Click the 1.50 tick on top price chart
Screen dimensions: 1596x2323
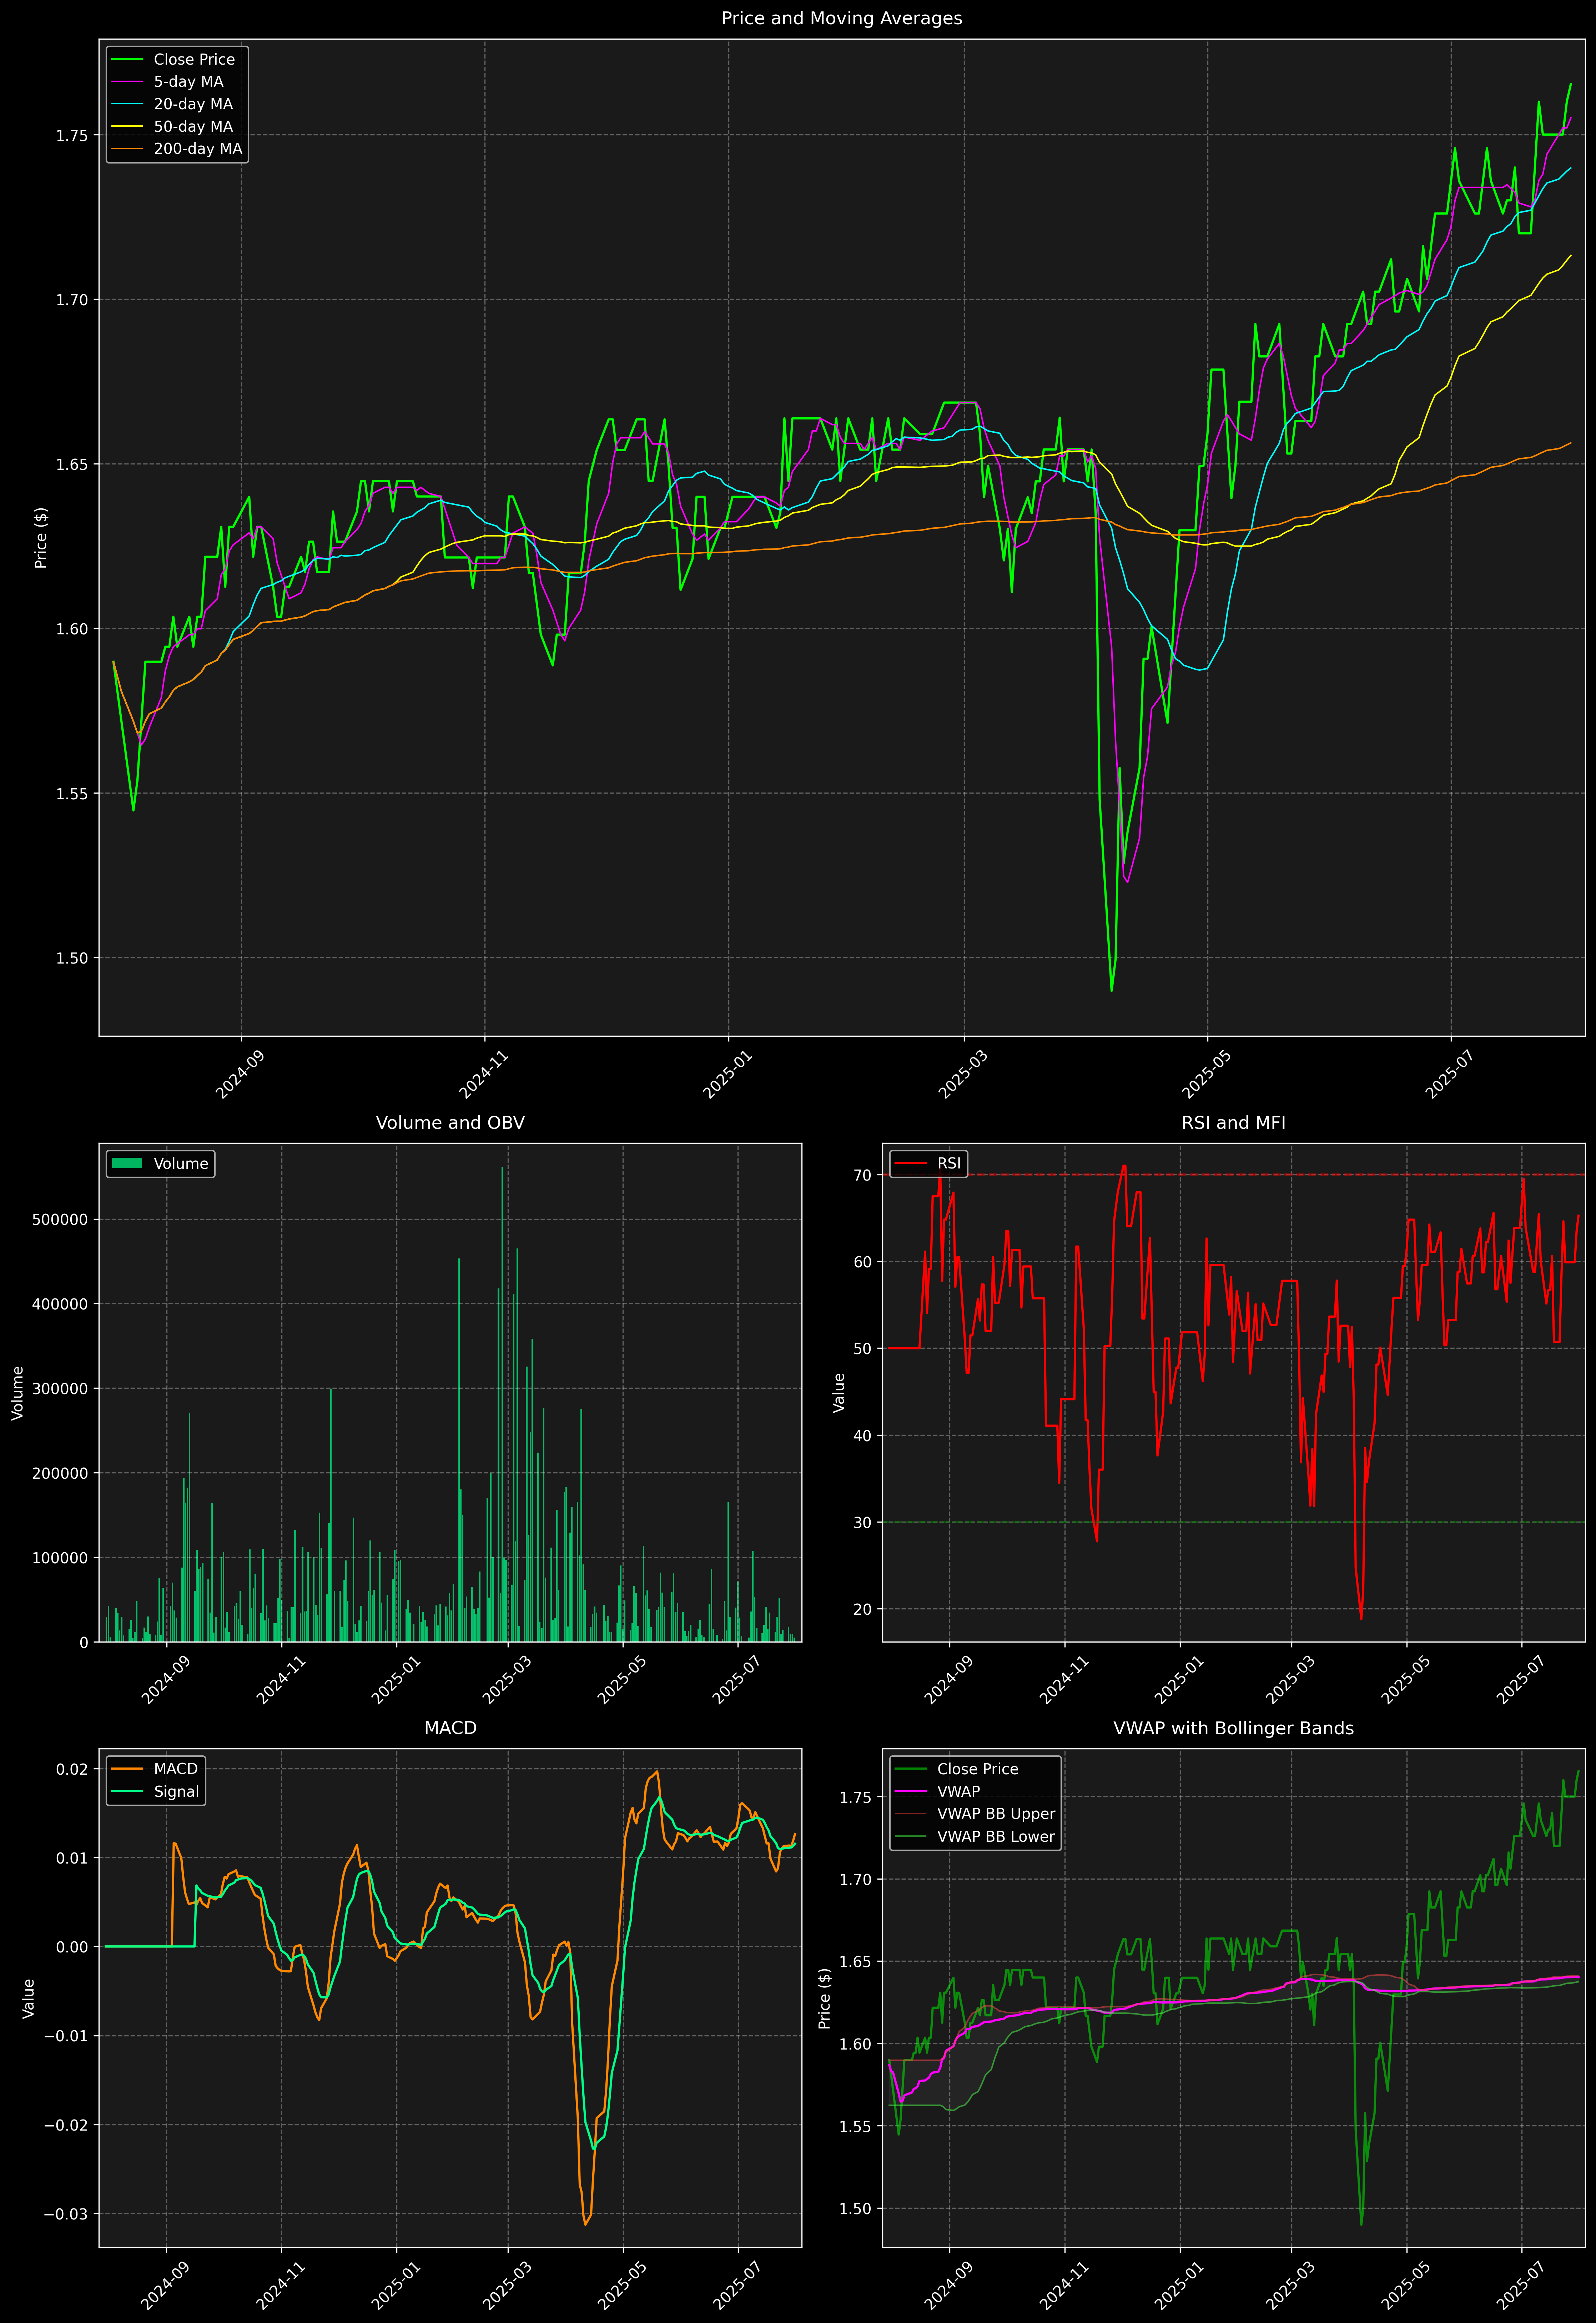coord(72,958)
